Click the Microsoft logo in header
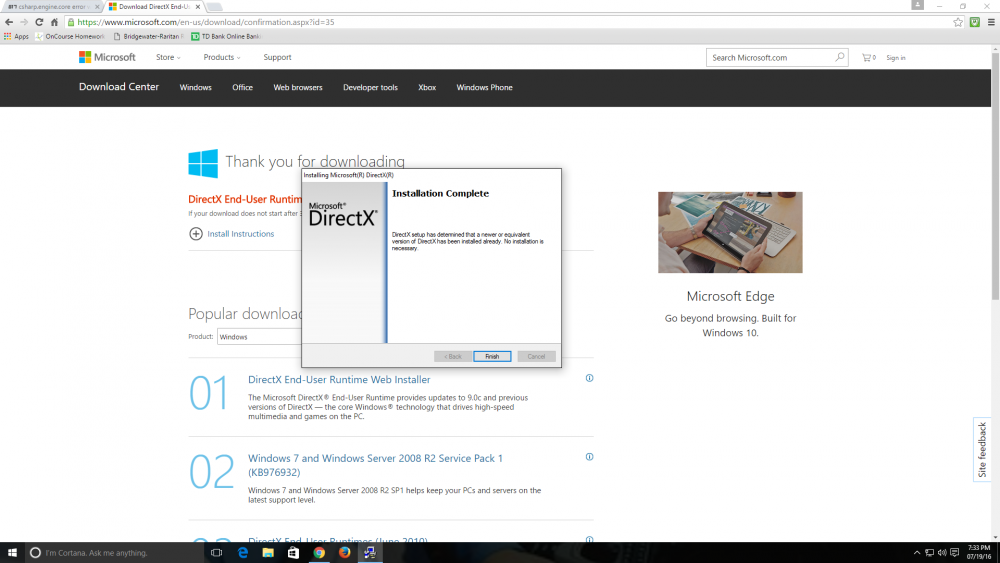The image size is (1000, 563). click(107, 57)
